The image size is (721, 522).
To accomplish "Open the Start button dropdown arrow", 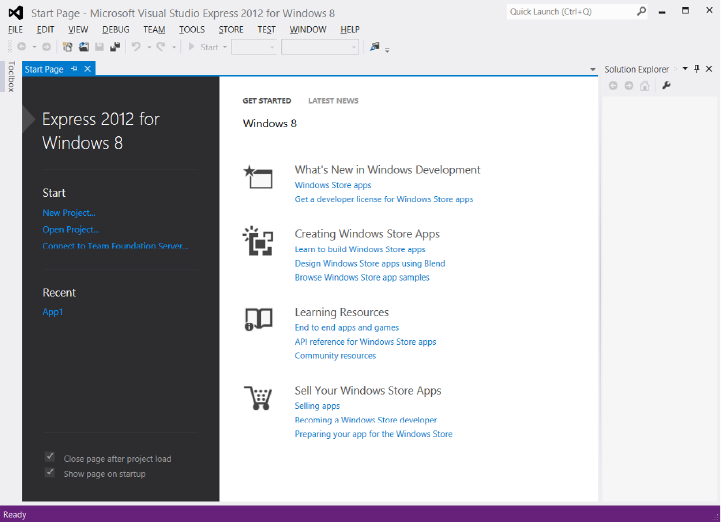I will [225, 47].
